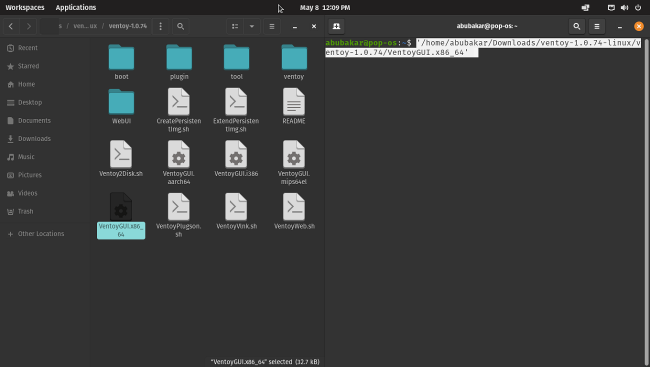650x367 pixels.
Task: Open the WebUI folder
Action: [x=121, y=106]
